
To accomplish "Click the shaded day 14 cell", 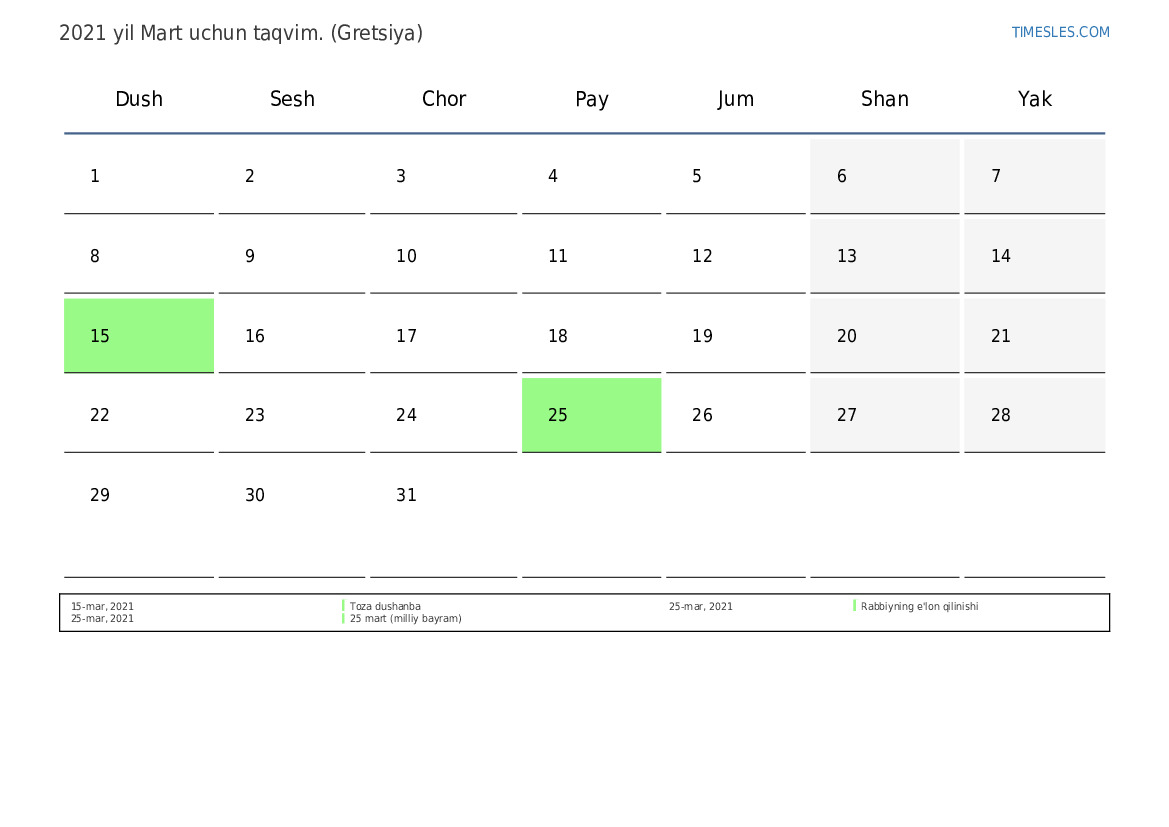I will pyautogui.click(x=1035, y=257).
